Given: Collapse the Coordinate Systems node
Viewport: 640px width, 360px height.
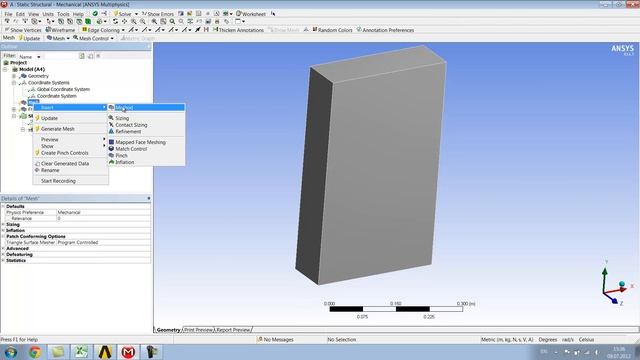Looking at the screenshot, I should (14, 82).
